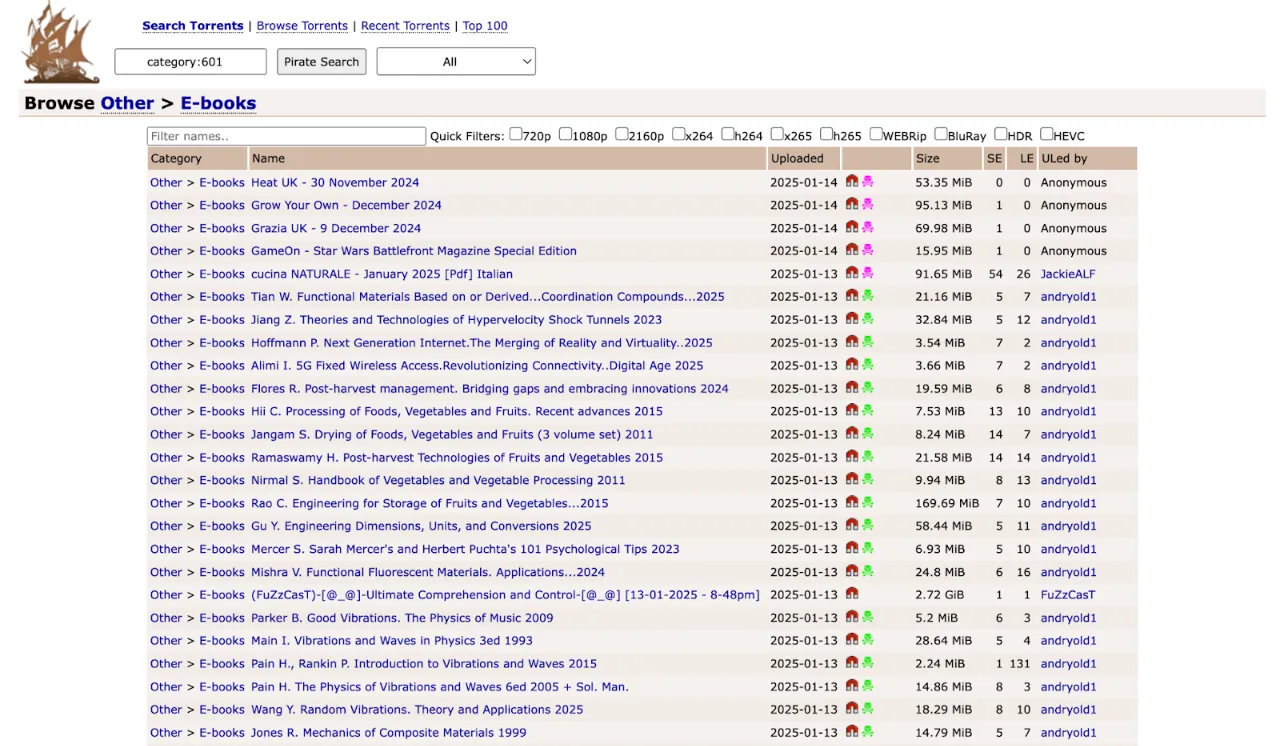Open magnet link for Jangam S. Drying of Foods
The height and width of the screenshot is (746, 1280).
tap(852, 434)
